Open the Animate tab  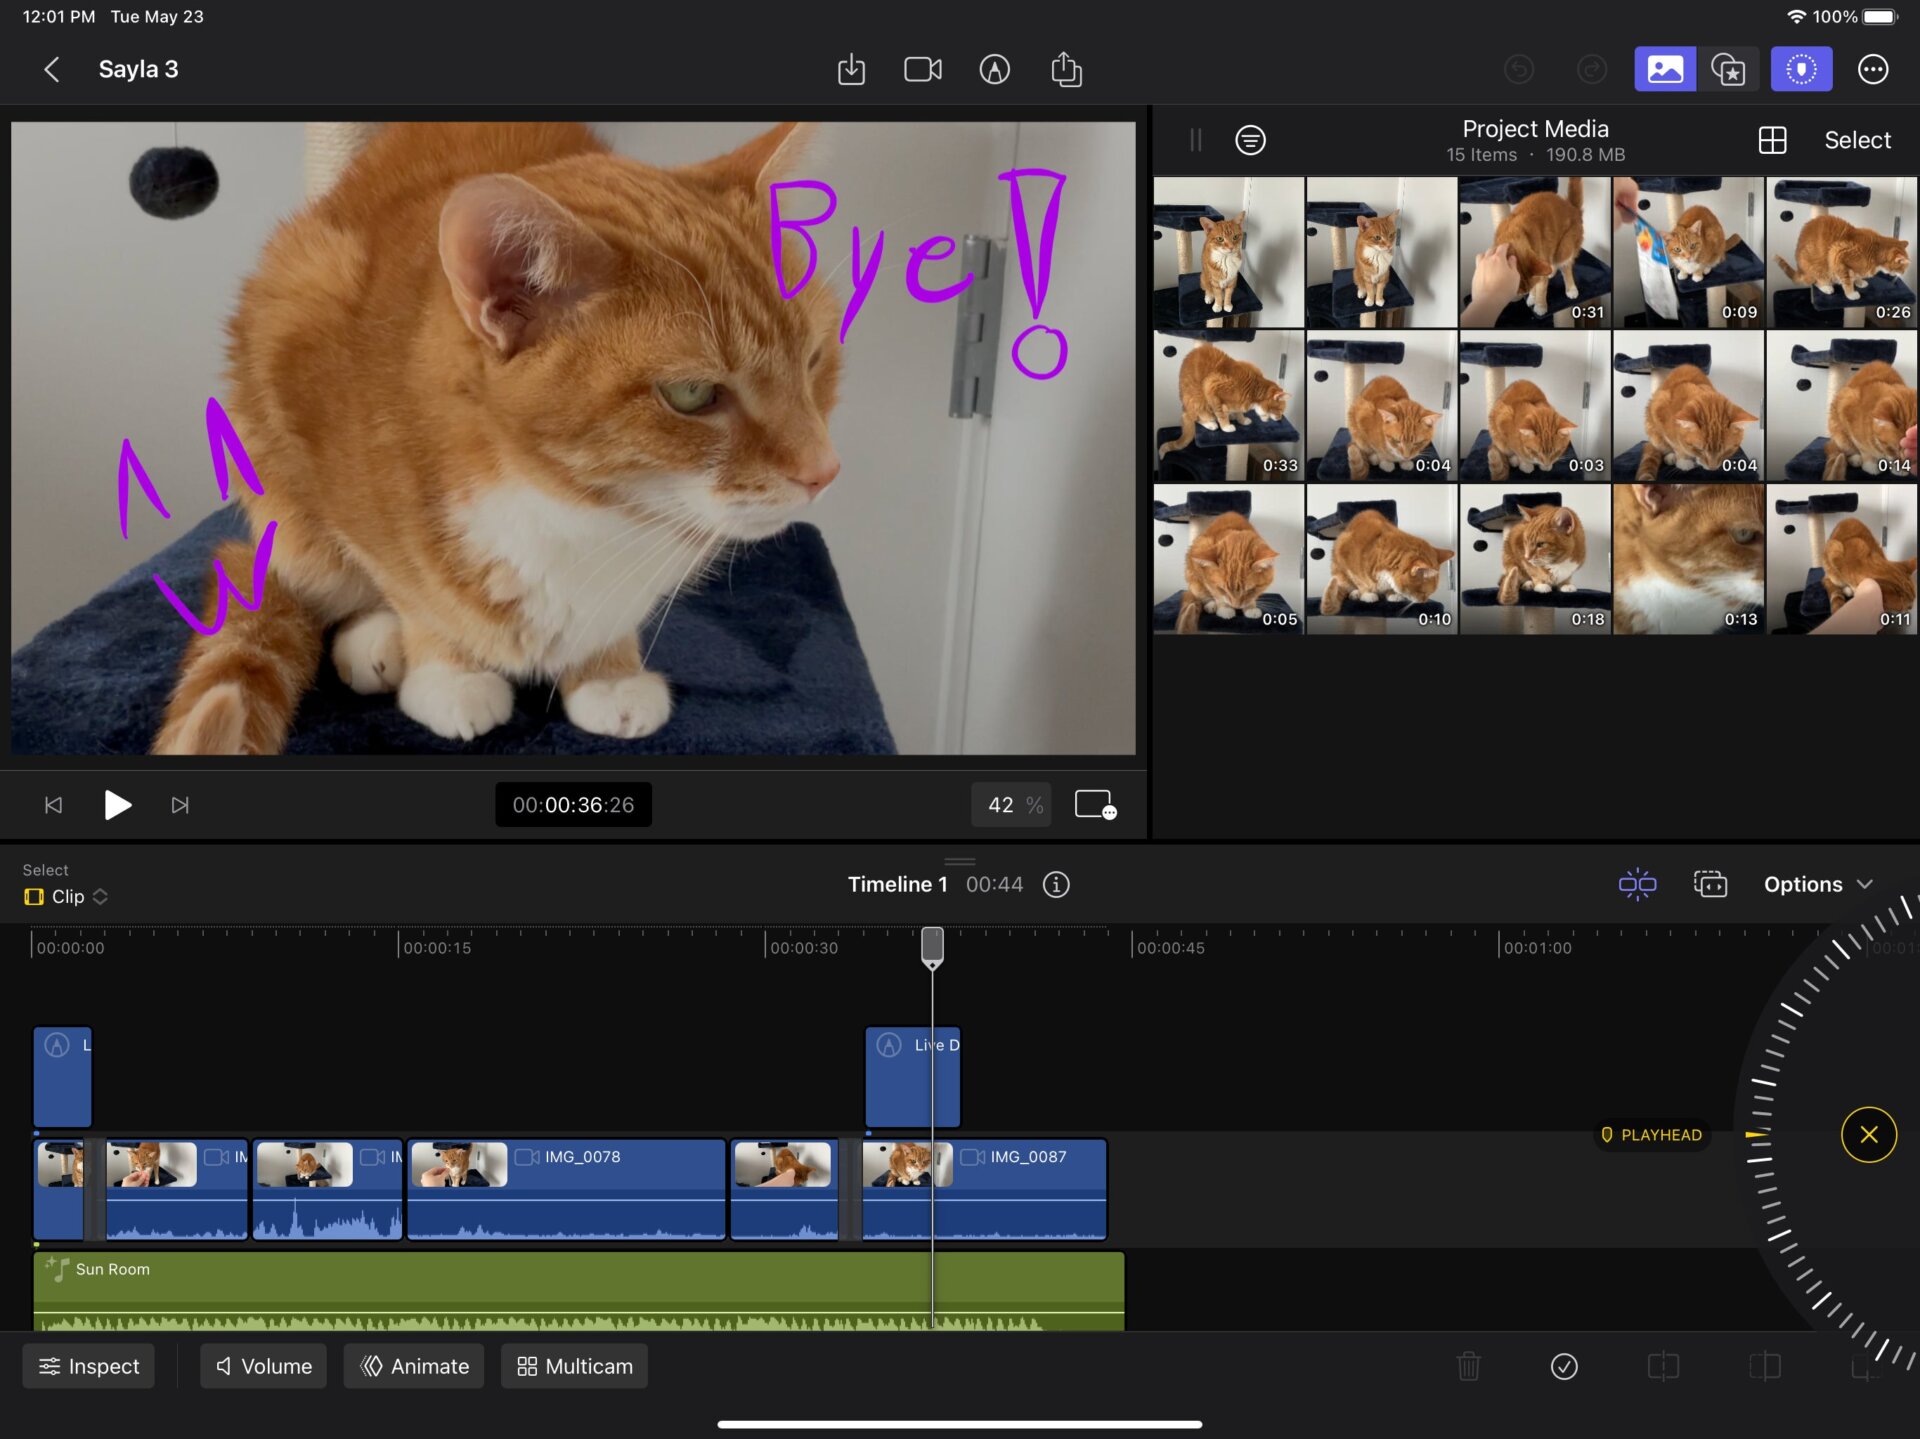point(414,1366)
